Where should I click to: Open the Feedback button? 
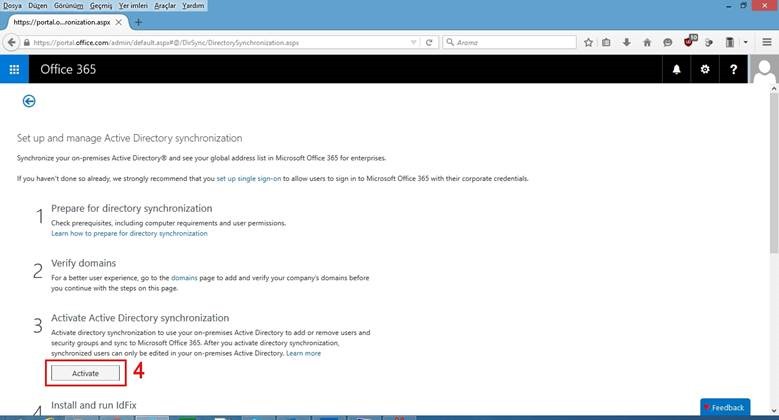point(725,407)
